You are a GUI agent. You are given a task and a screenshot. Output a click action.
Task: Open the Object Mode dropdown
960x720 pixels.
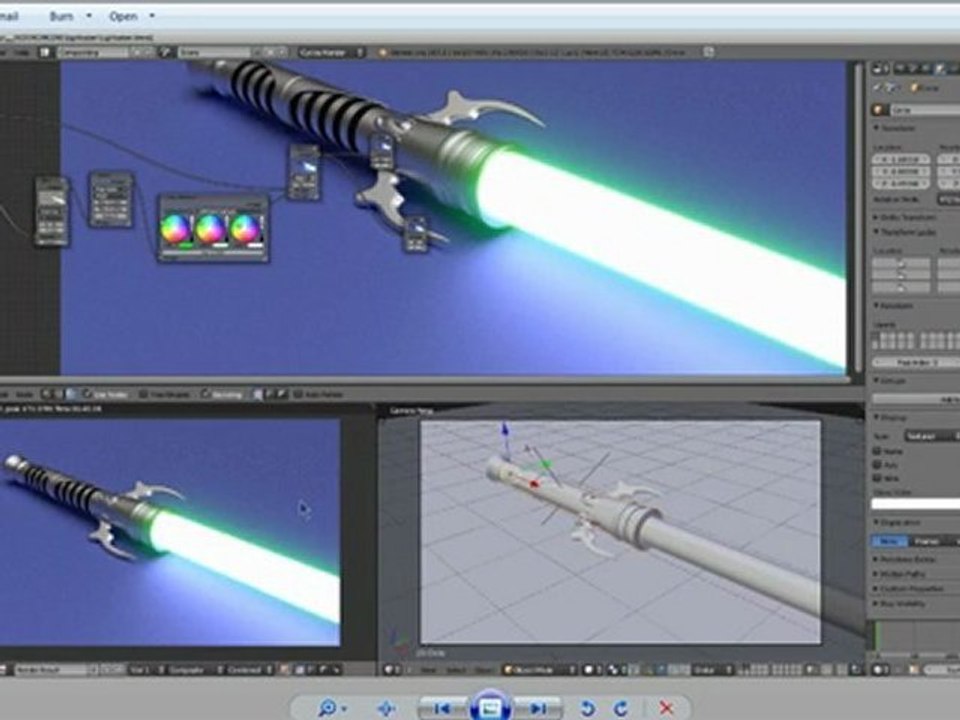click(x=539, y=670)
